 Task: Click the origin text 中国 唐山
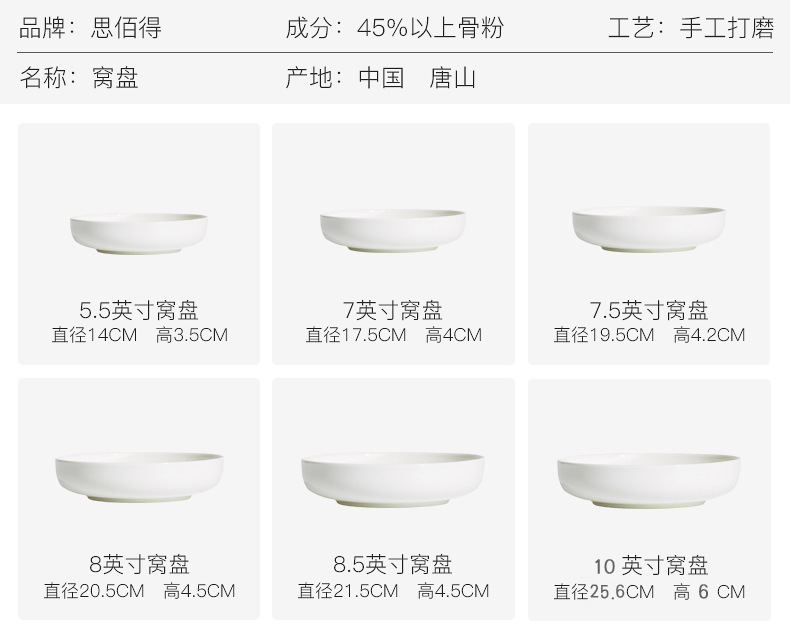[x=417, y=78]
